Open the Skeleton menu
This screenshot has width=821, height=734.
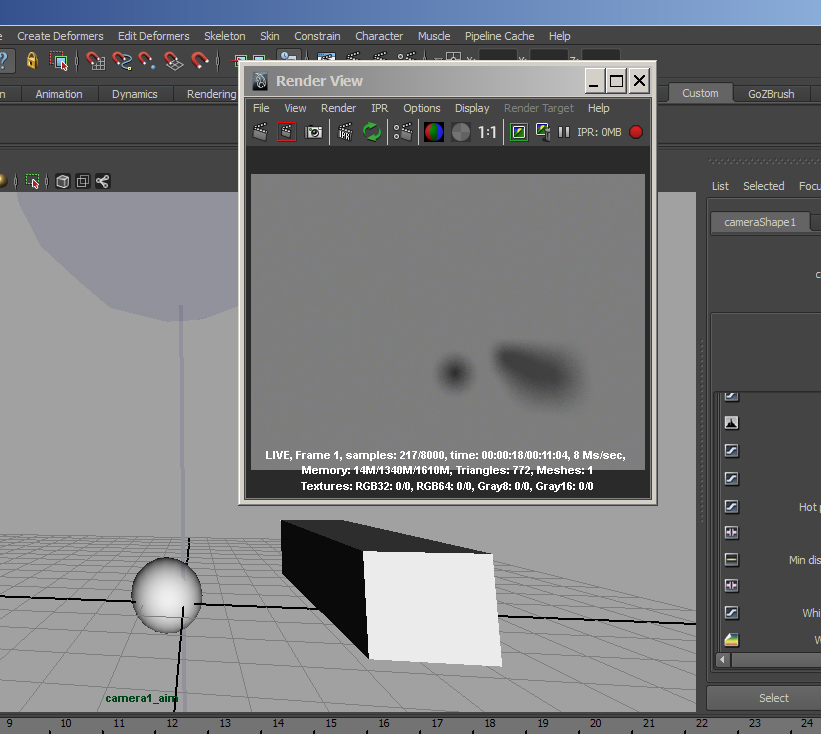(x=225, y=36)
